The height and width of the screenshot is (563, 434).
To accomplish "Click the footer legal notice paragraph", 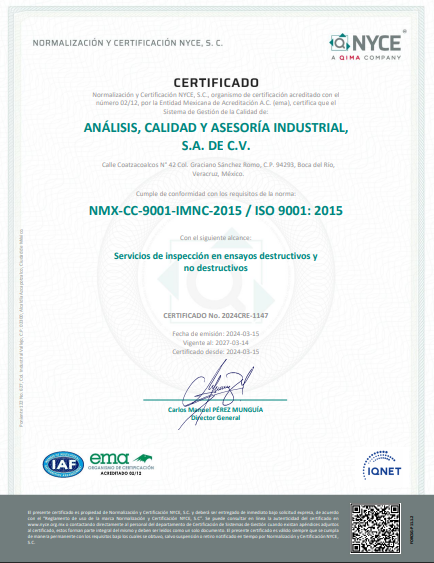I will pyautogui.click(x=183, y=527).
